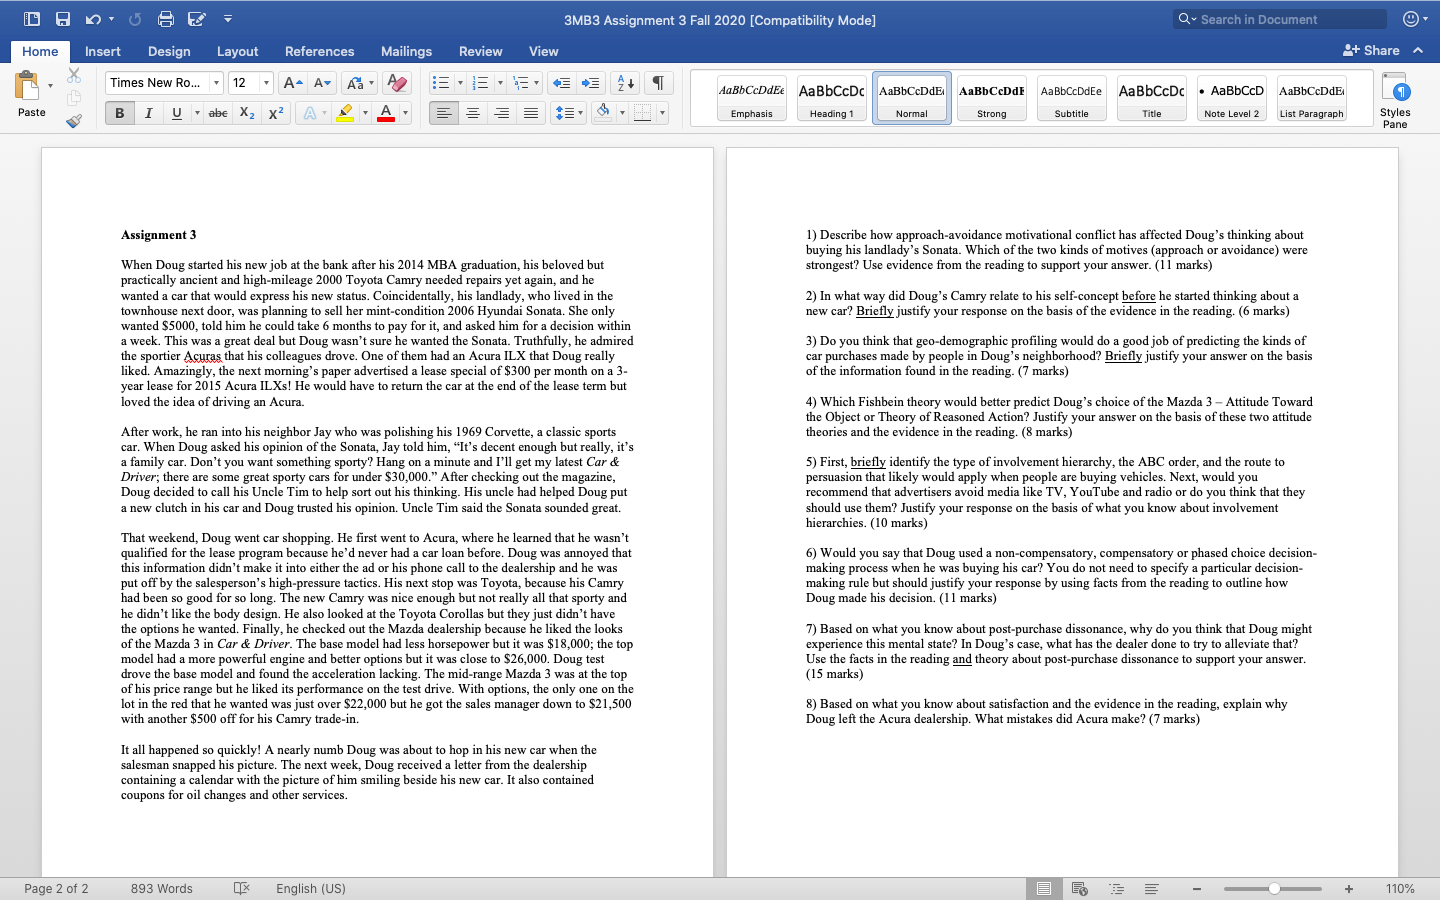Screen dimensions: 1440x900
Task: Click the Paste clipboard icon
Action: [27, 85]
